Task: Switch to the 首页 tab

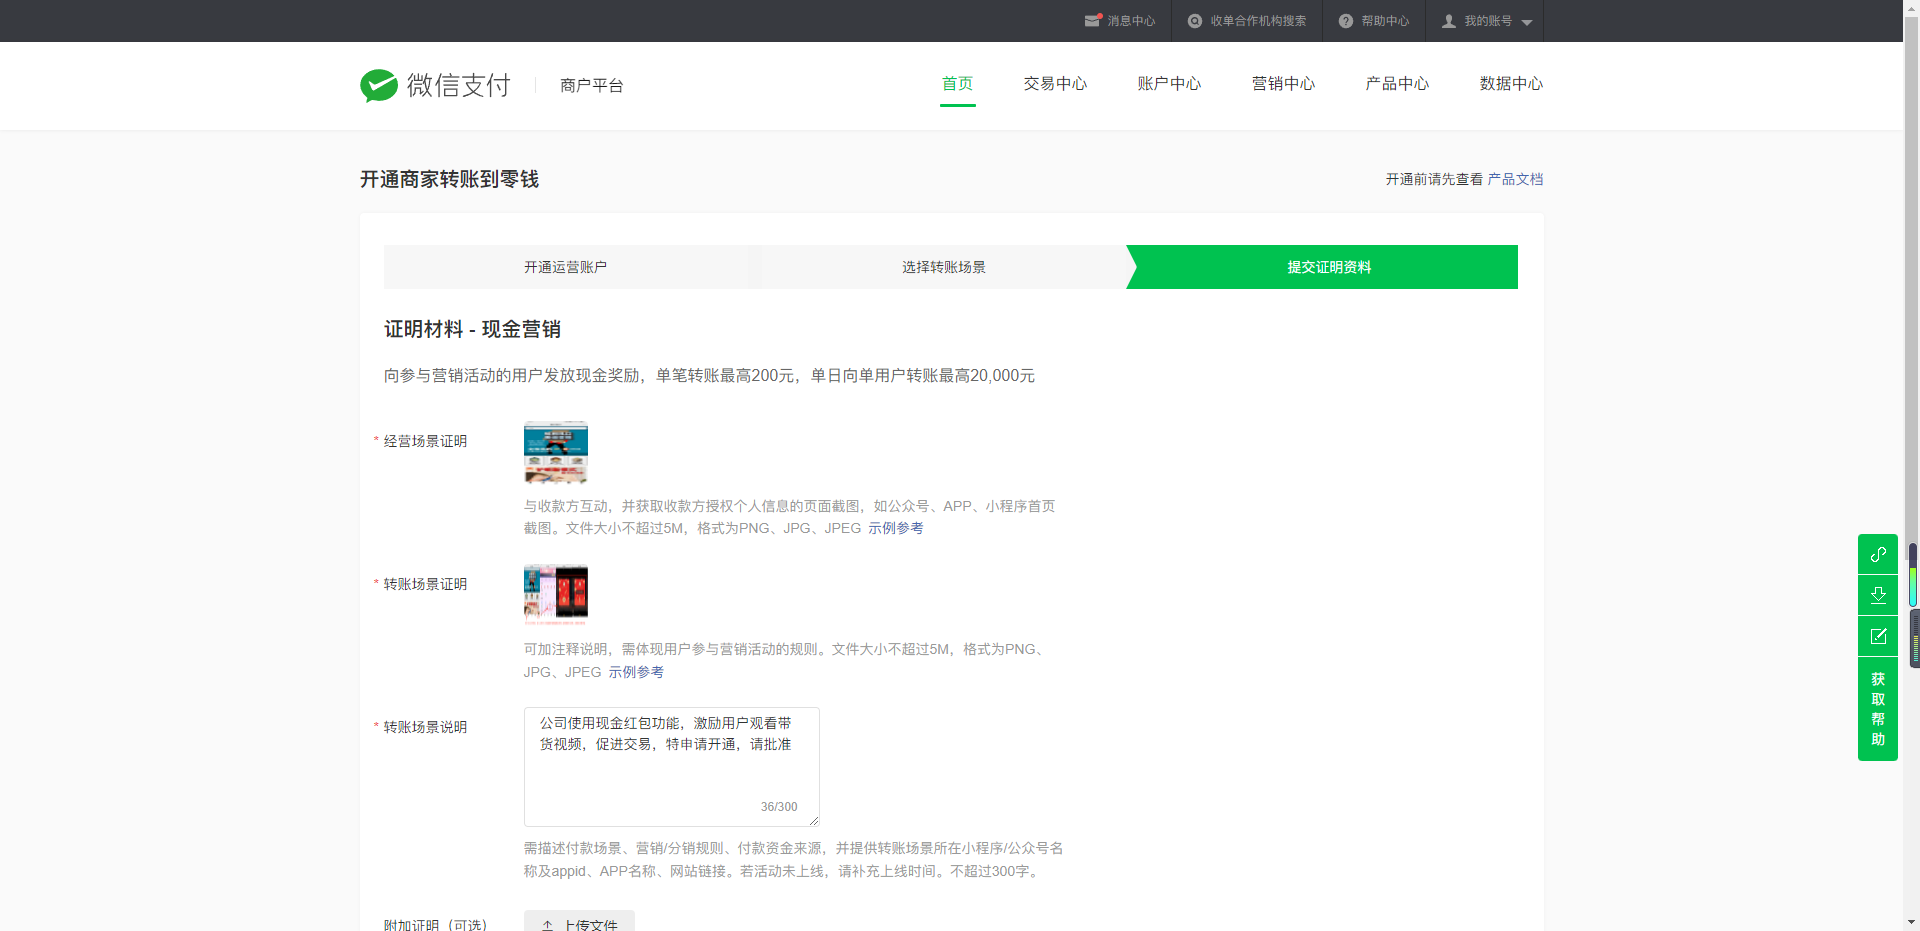Action: [x=957, y=84]
